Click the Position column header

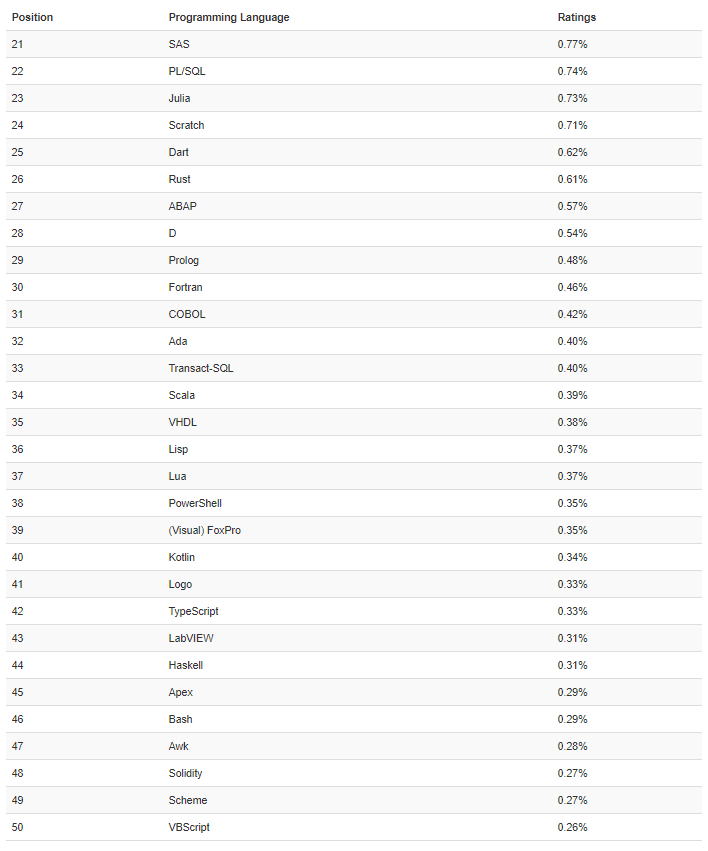pos(33,17)
